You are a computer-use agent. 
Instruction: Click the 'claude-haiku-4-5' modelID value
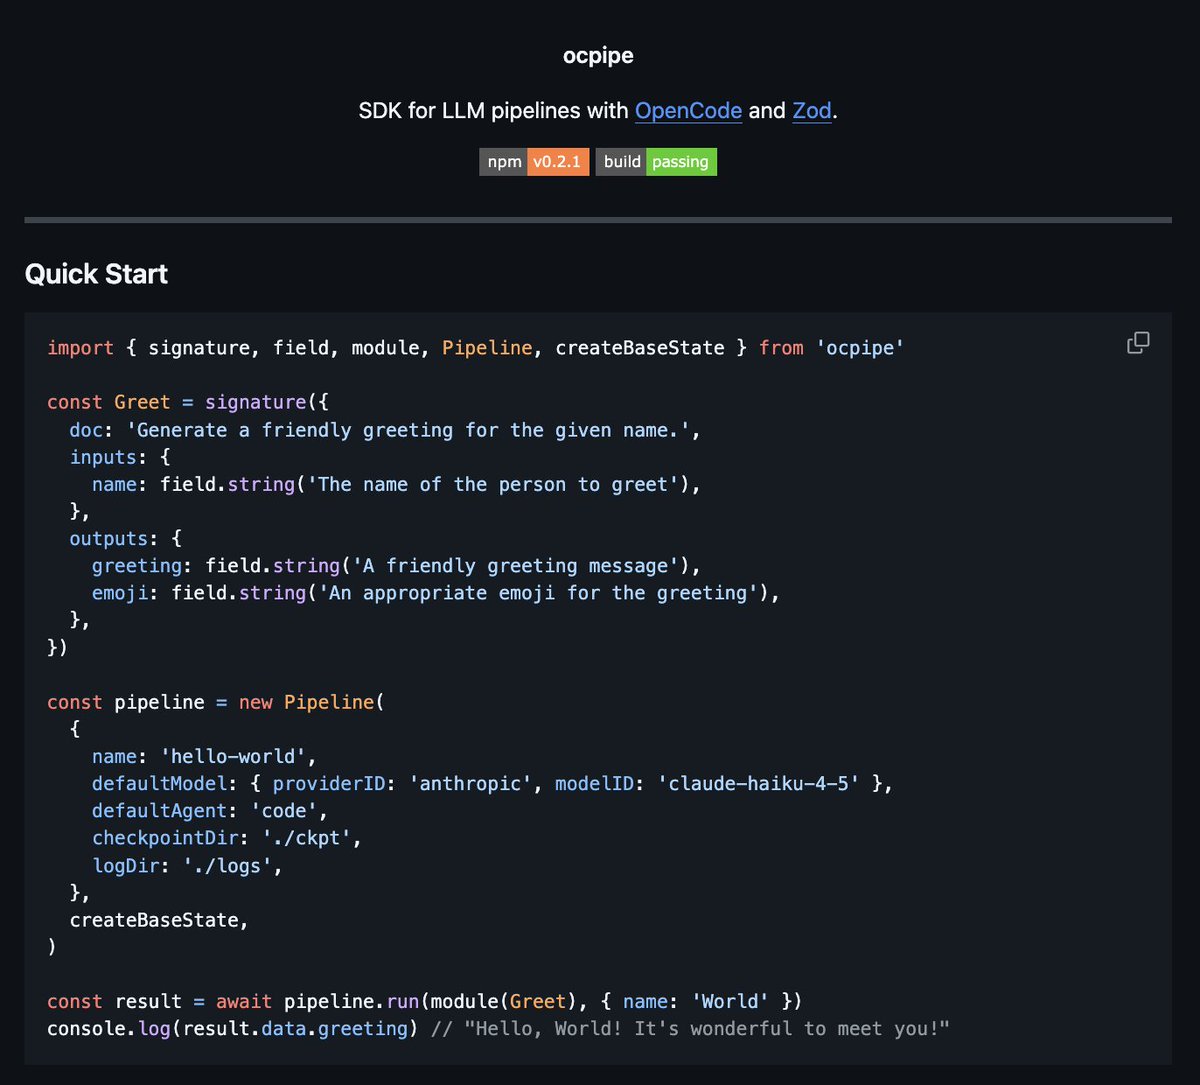[x=759, y=783]
